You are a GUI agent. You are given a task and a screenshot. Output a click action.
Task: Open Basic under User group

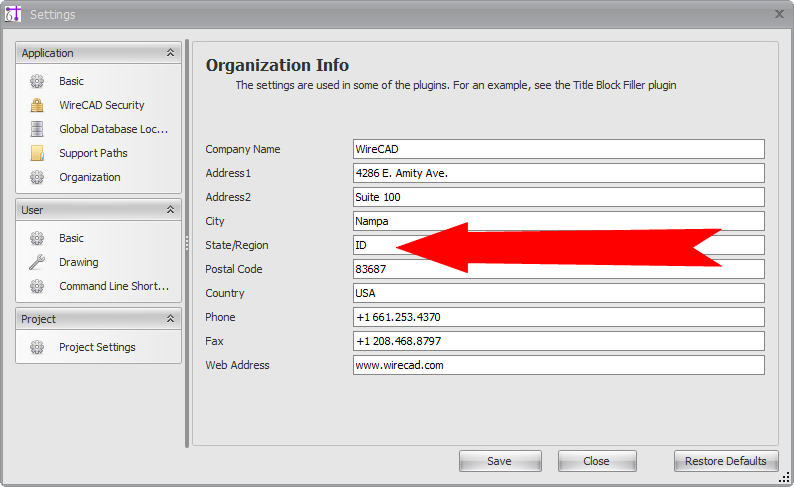(71, 238)
